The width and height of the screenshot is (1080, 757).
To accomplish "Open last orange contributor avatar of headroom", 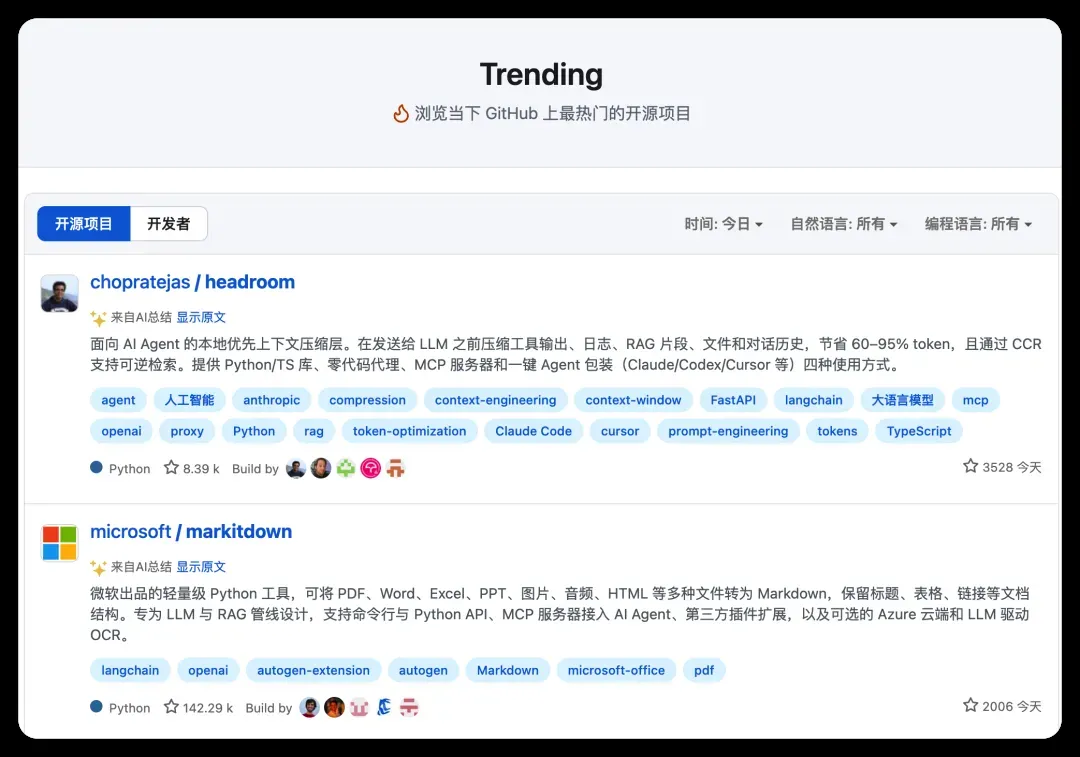I will (395, 468).
